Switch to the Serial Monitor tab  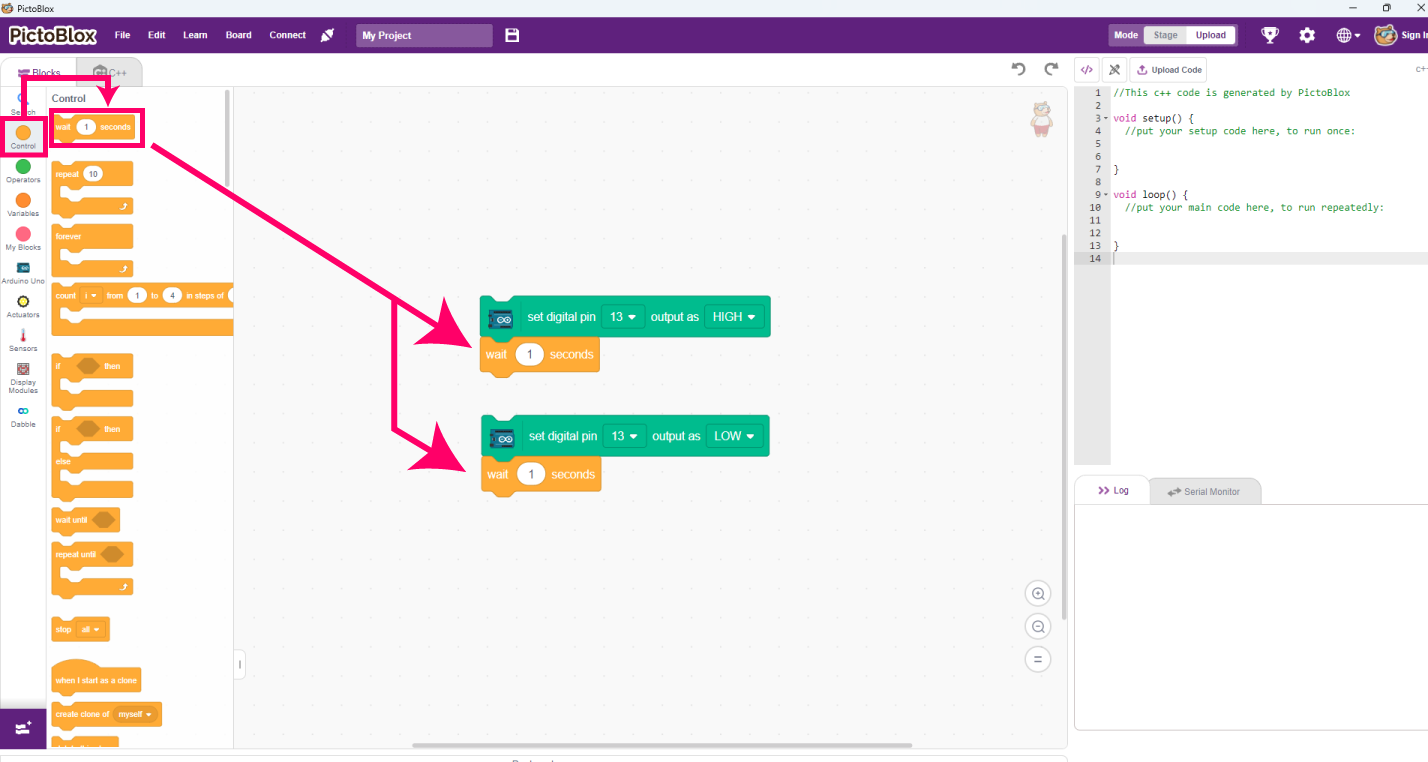coord(1204,492)
